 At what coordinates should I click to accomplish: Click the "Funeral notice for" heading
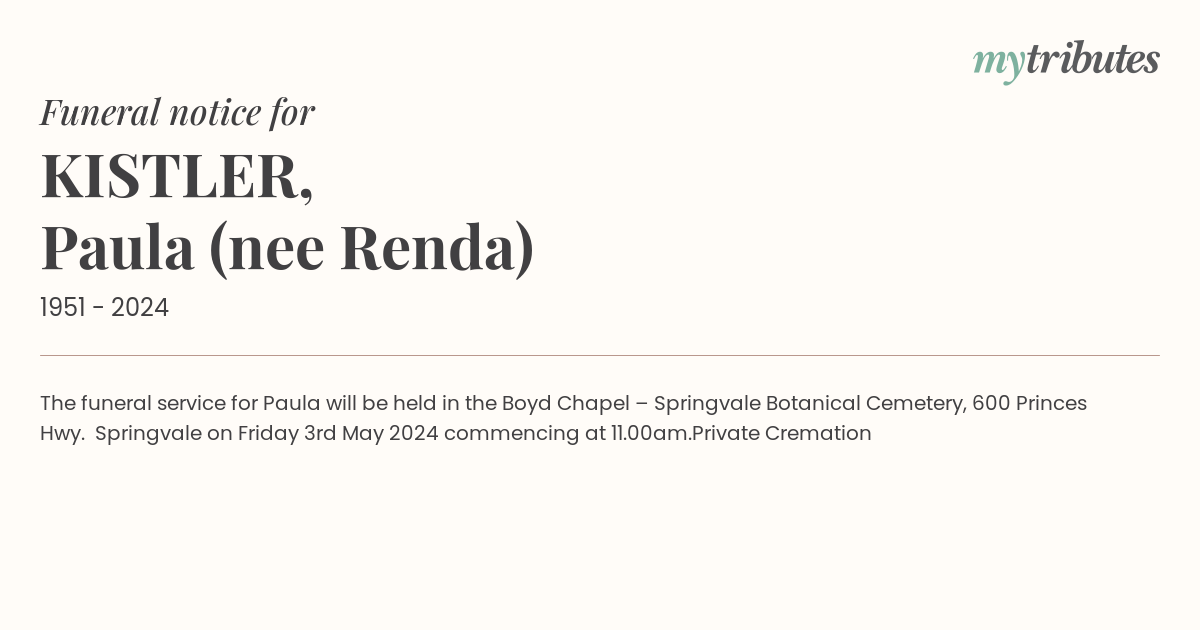177,112
